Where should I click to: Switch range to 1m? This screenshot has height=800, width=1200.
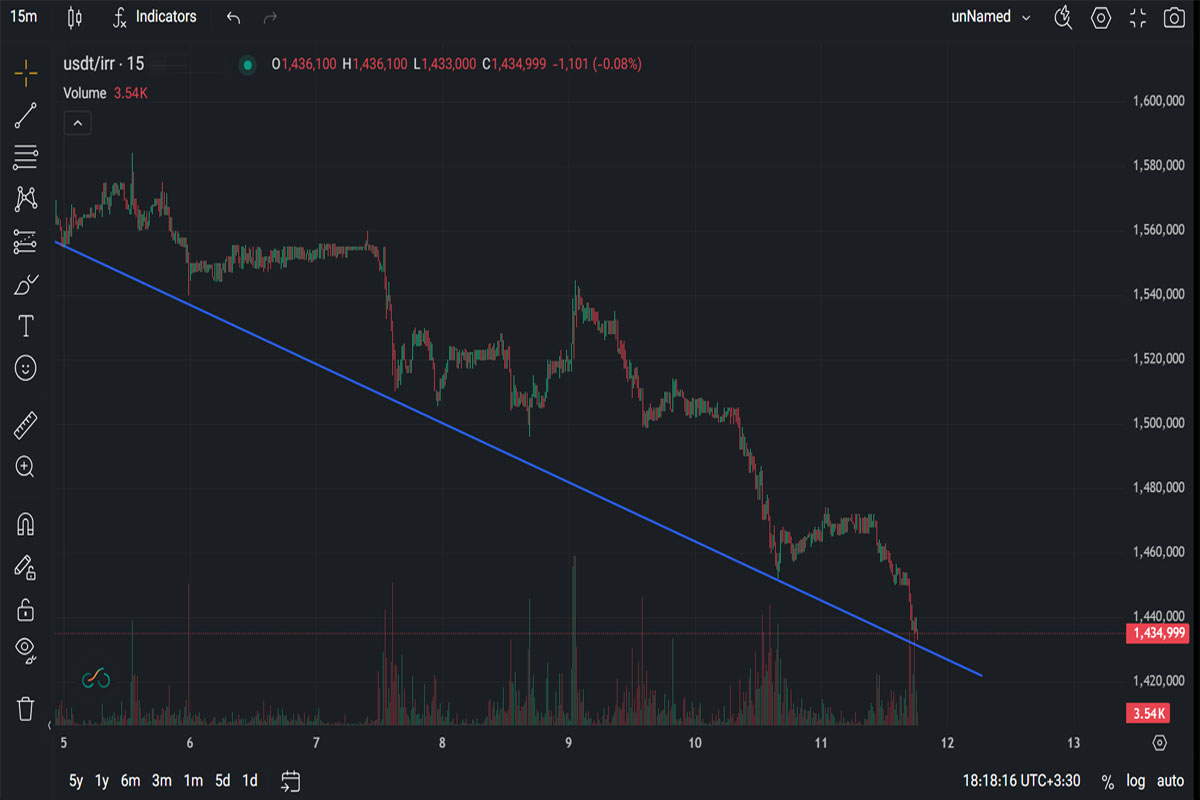coord(193,781)
